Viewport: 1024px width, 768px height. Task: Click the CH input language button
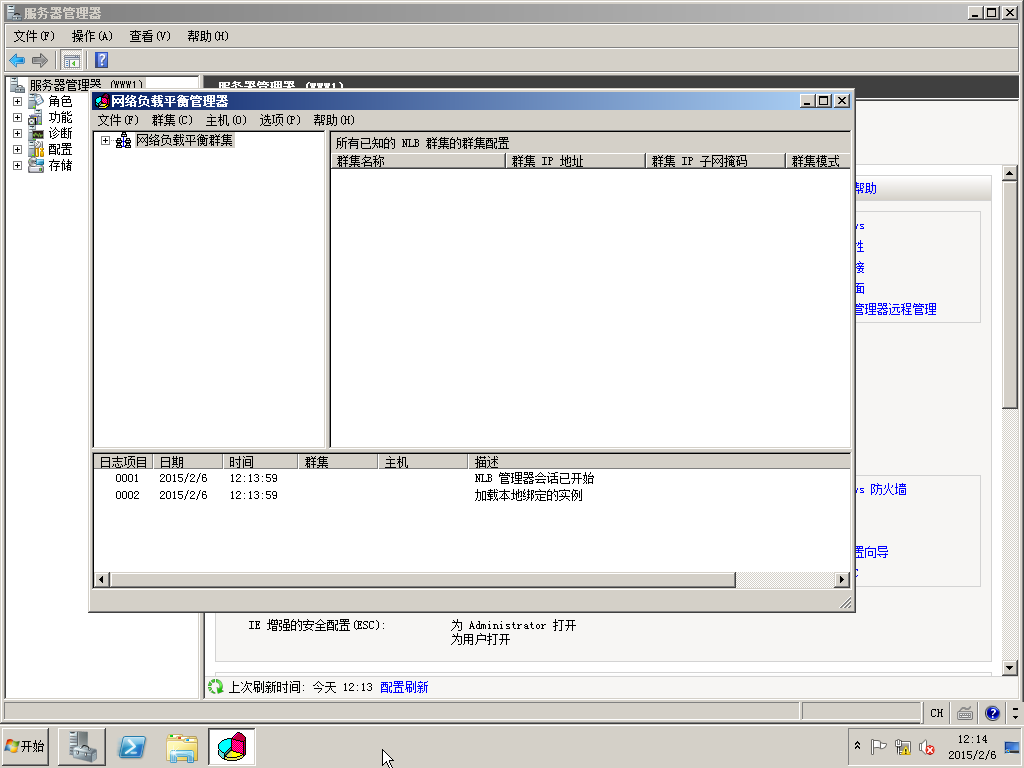pyautogui.click(x=936, y=713)
